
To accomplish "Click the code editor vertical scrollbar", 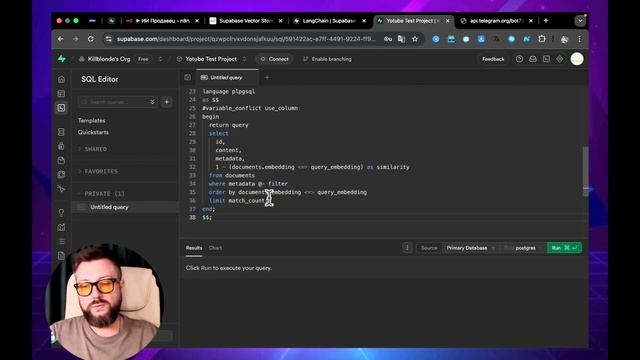I will (x=586, y=171).
